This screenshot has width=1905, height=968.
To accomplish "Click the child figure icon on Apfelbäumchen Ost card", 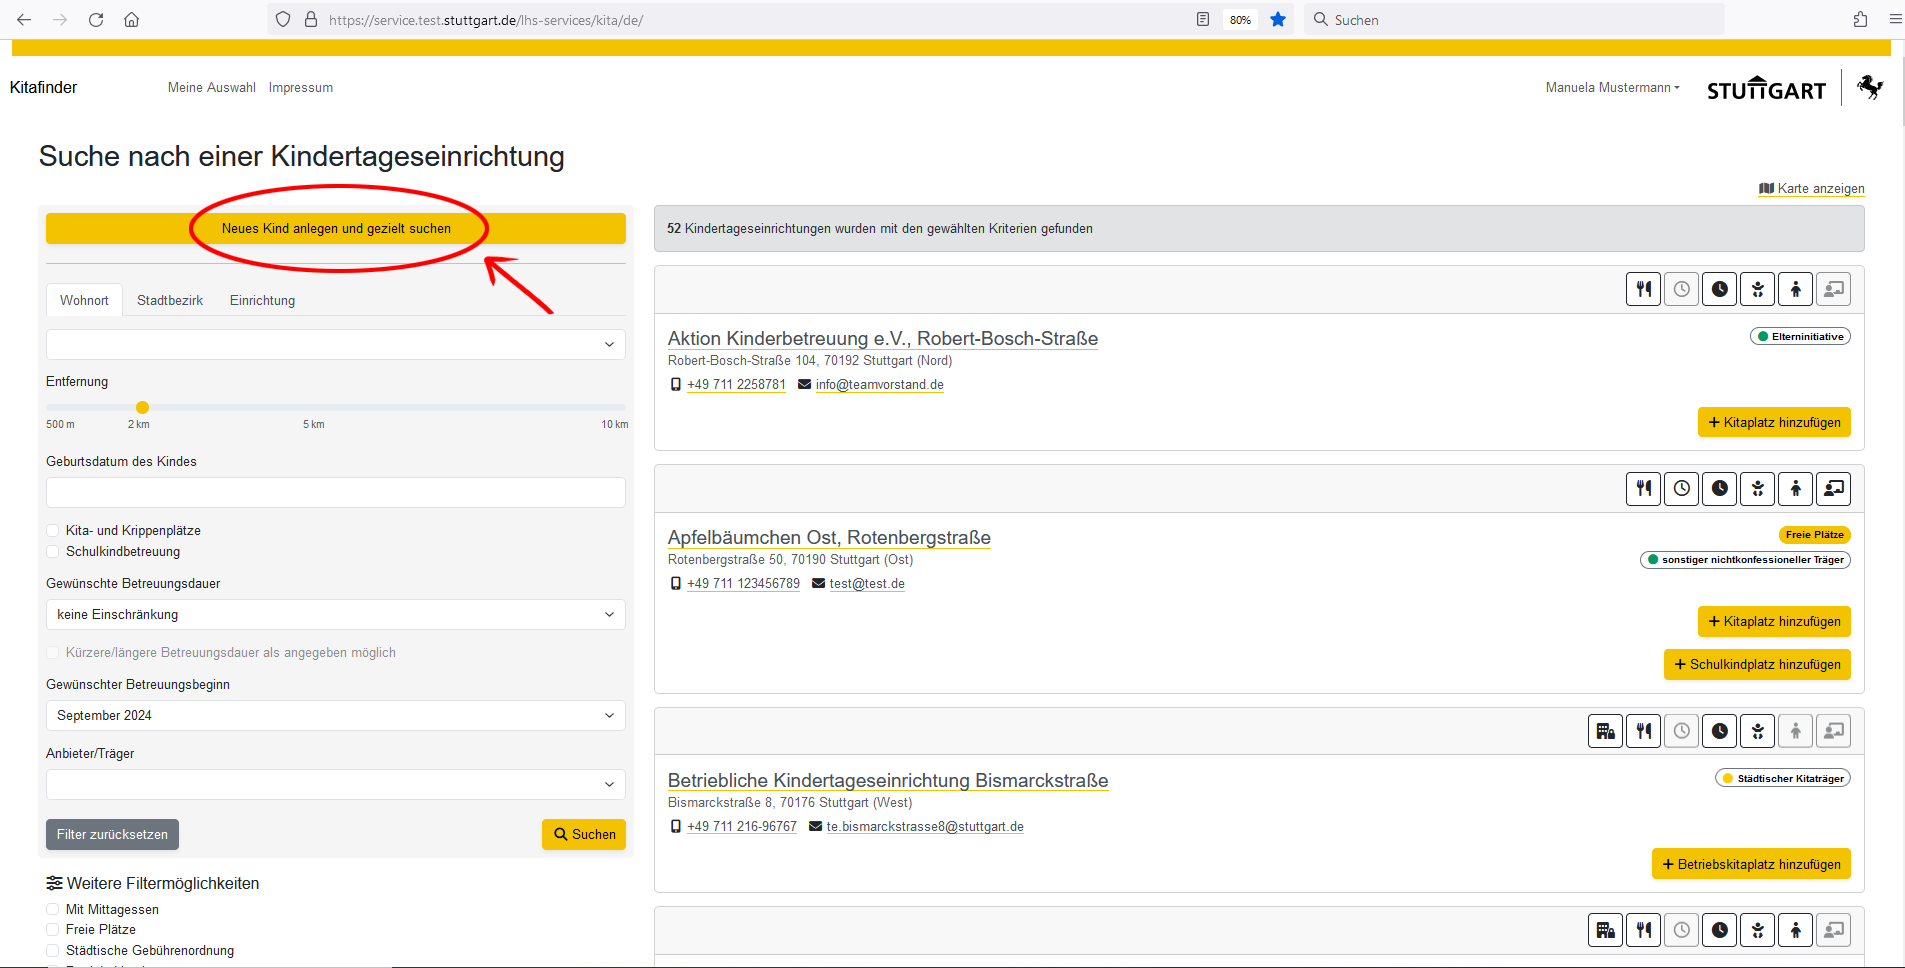I will [x=1795, y=489].
